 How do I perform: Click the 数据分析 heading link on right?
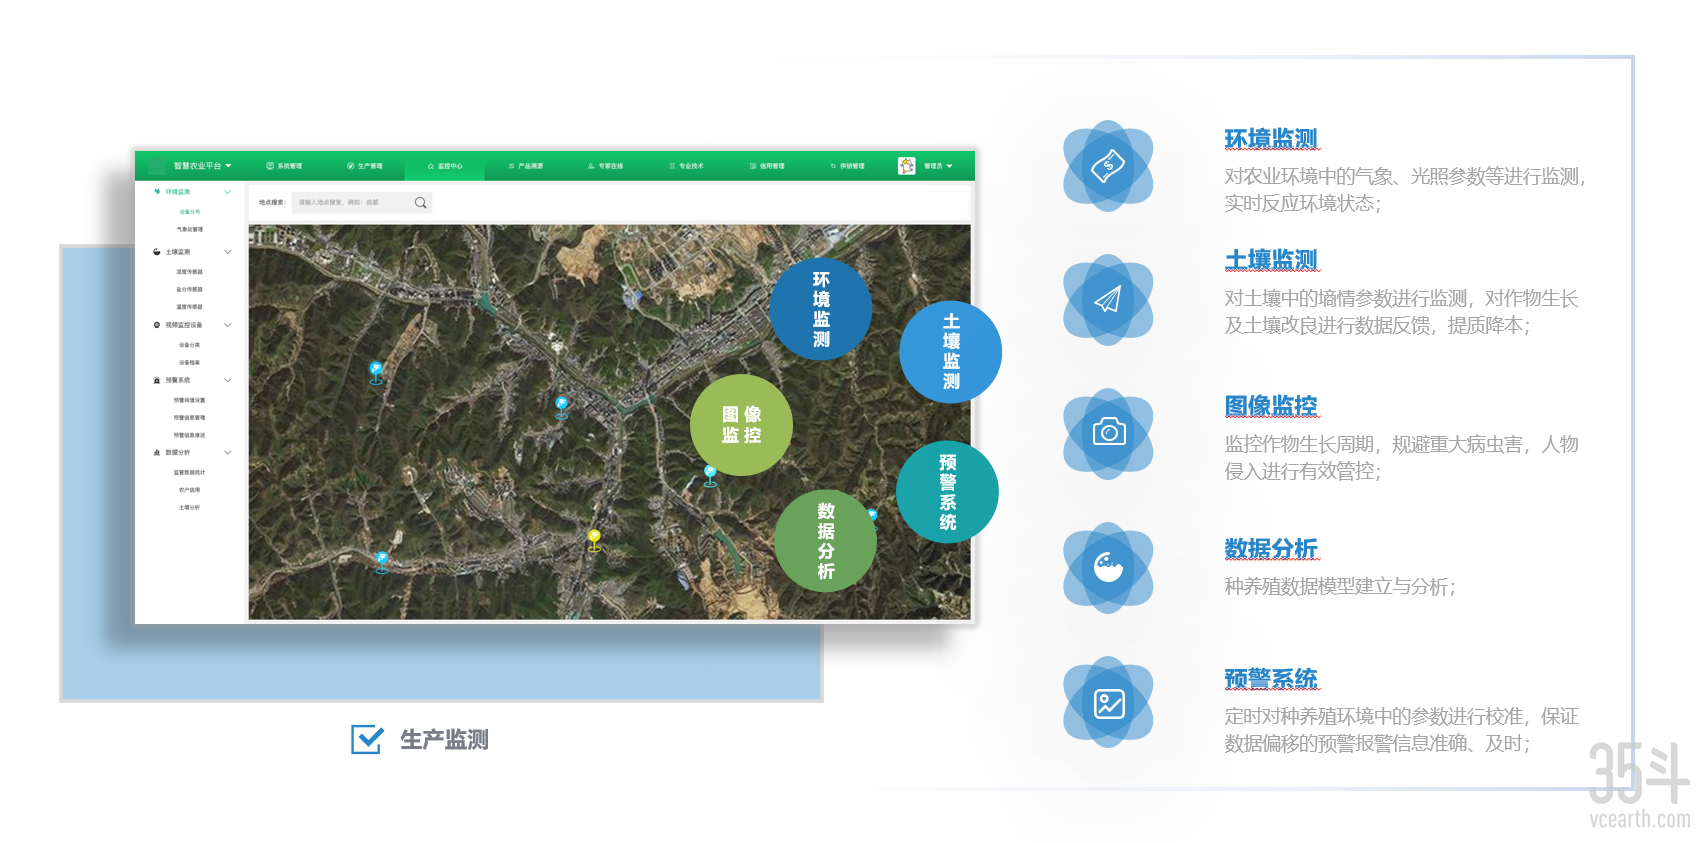click(x=1271, y=548)
